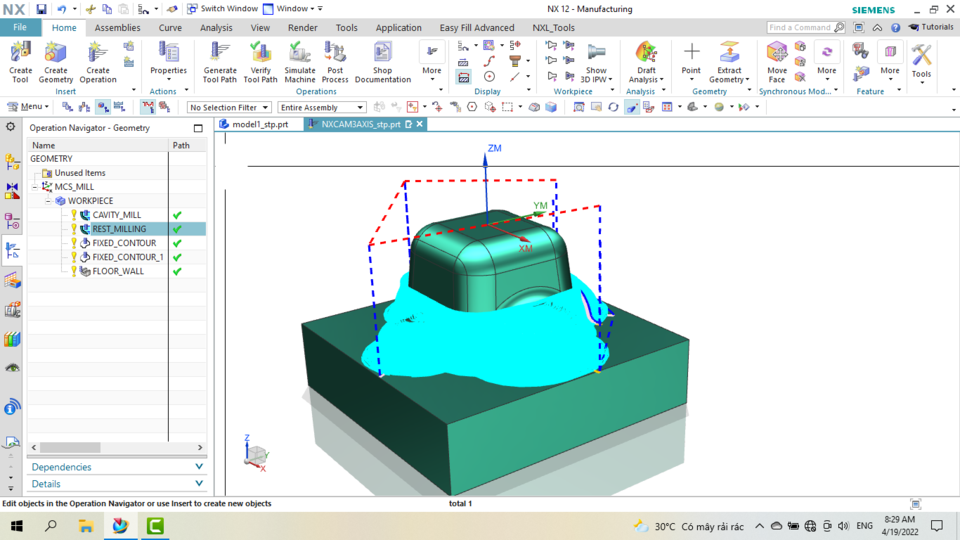Click the navigator horizontal scrollbar right arrow

[200, 448]
